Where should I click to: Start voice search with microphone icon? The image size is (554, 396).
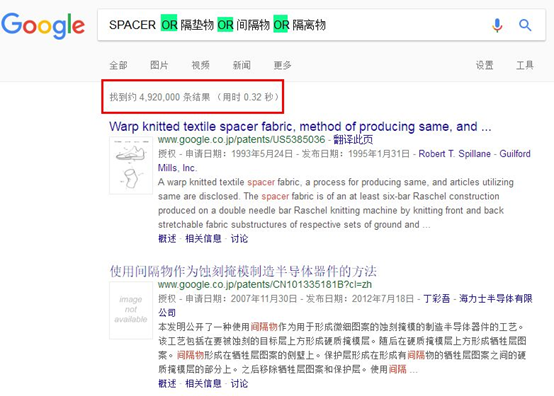click(497, 25)
